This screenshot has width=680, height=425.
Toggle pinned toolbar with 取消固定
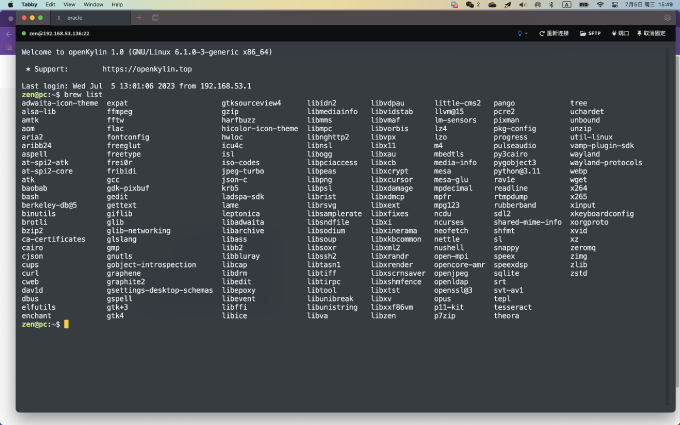click(x=651, y=33)
